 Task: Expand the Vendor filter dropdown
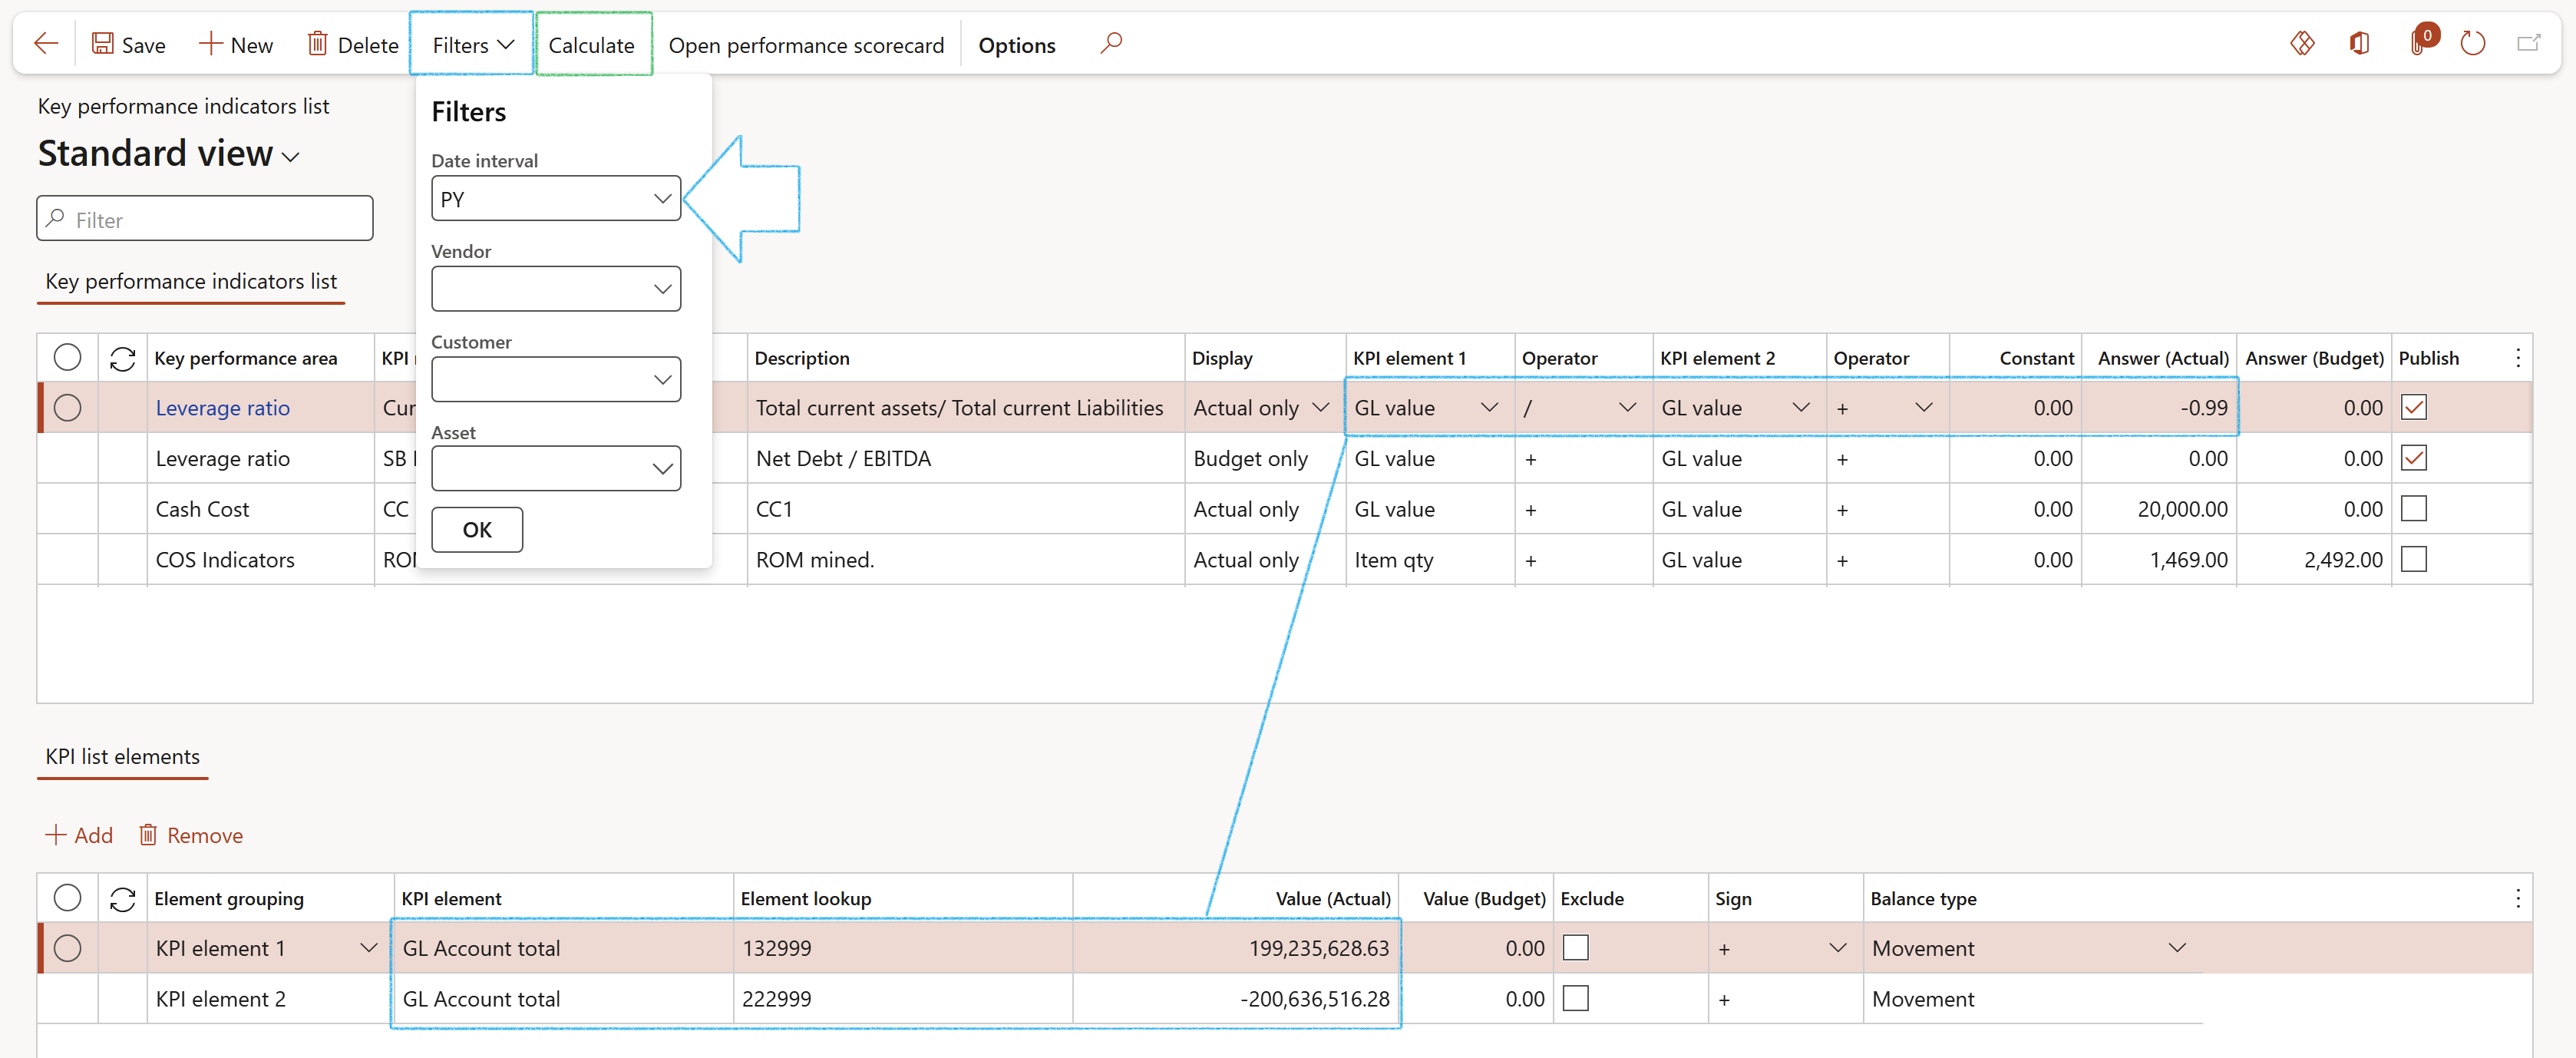661,289
